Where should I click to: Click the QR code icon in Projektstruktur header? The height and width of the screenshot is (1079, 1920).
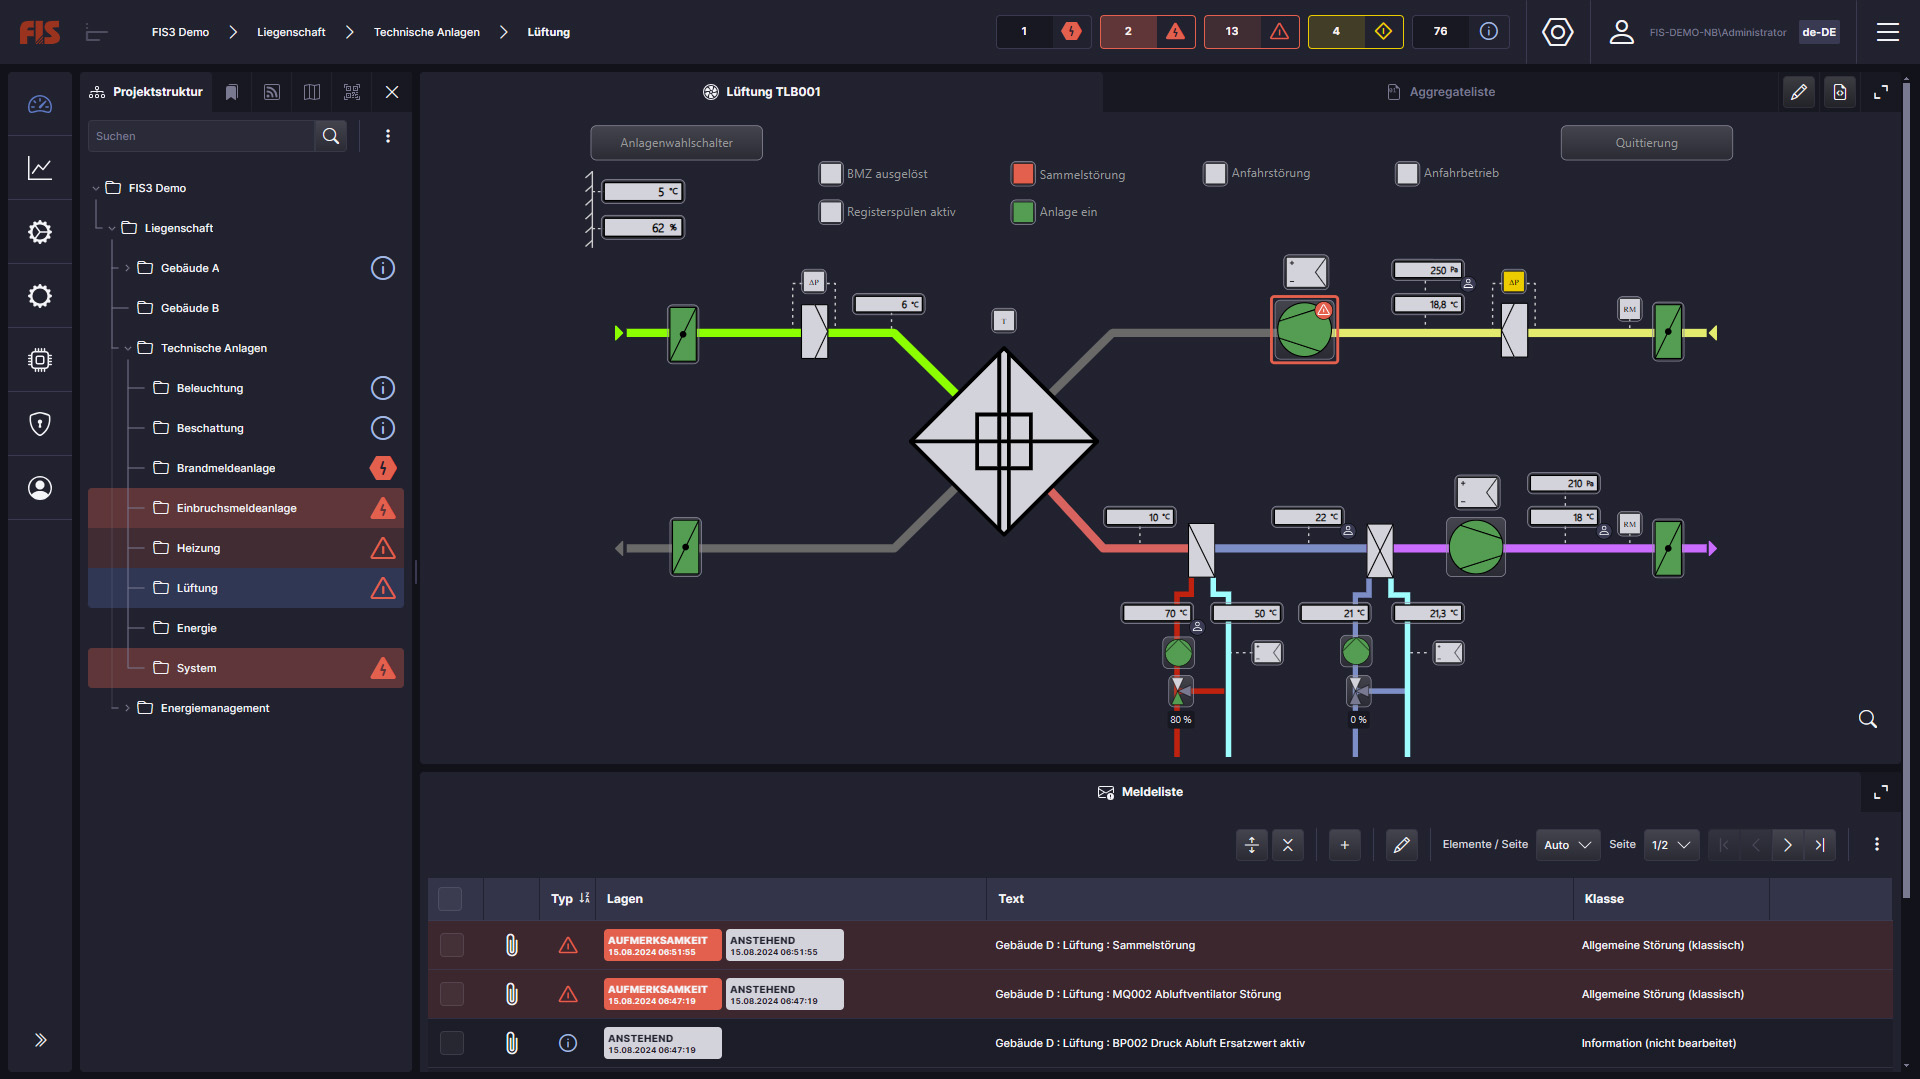(352, 92)
